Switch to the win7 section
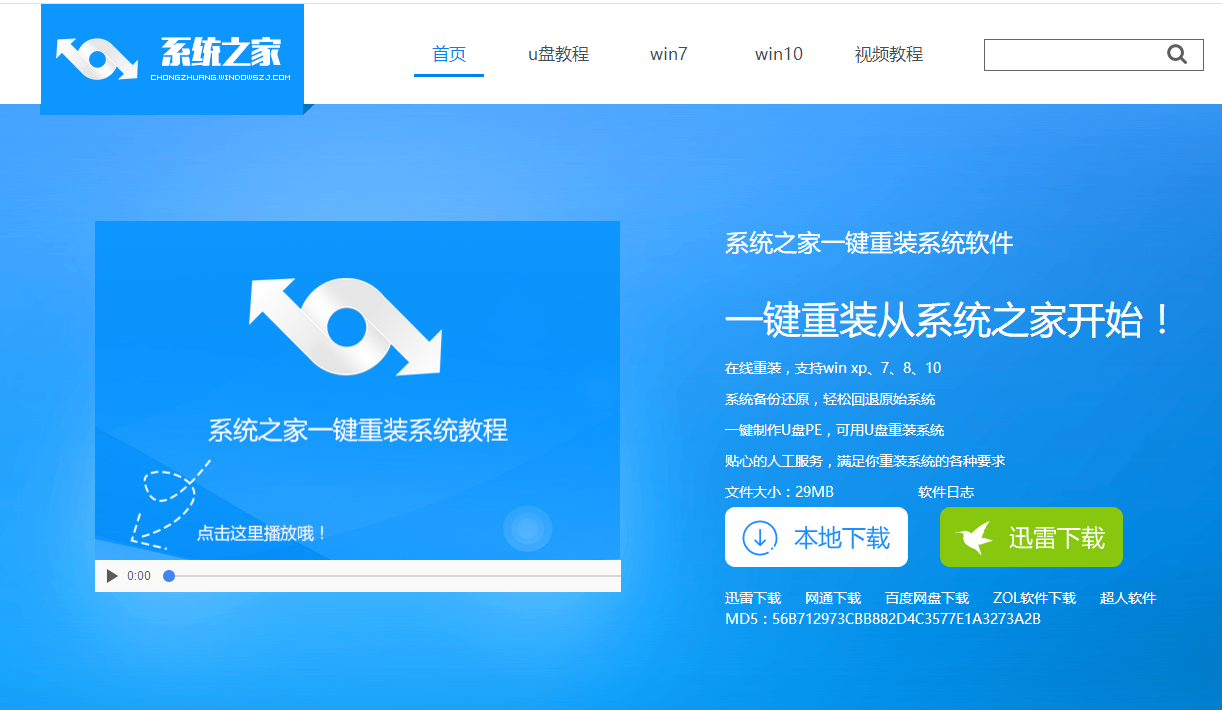Screen dimensions: 1222x710 [668, 55]
